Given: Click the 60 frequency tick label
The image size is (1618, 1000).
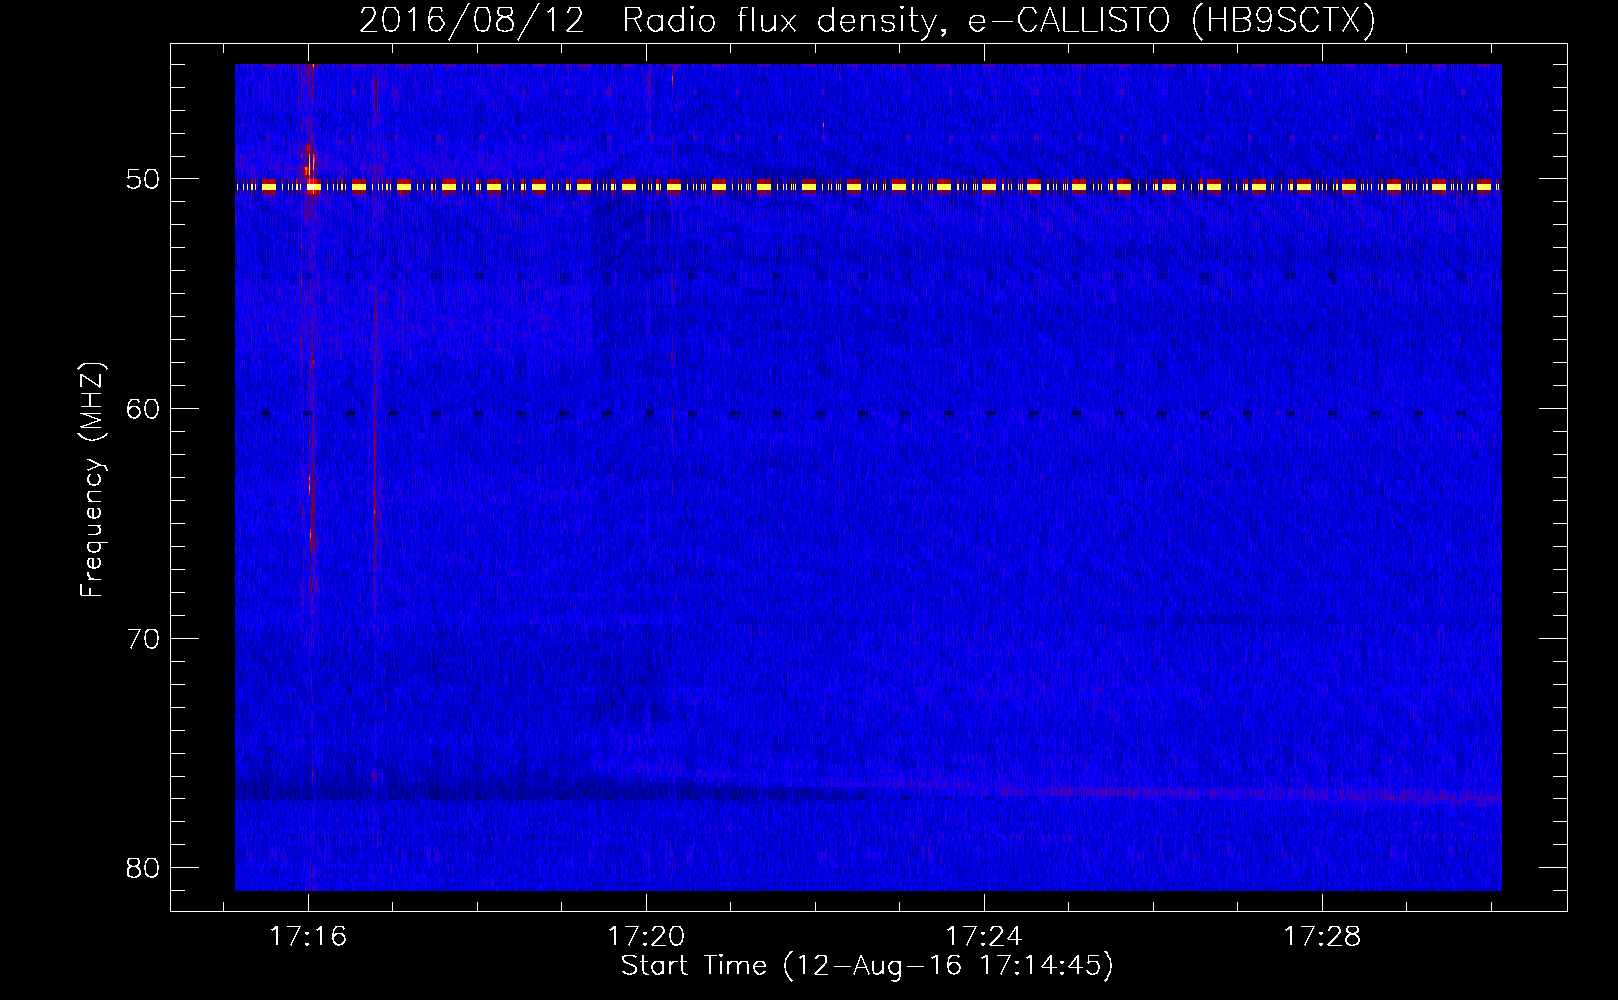Looking at the screenshot, I should [x=143, y=409].
